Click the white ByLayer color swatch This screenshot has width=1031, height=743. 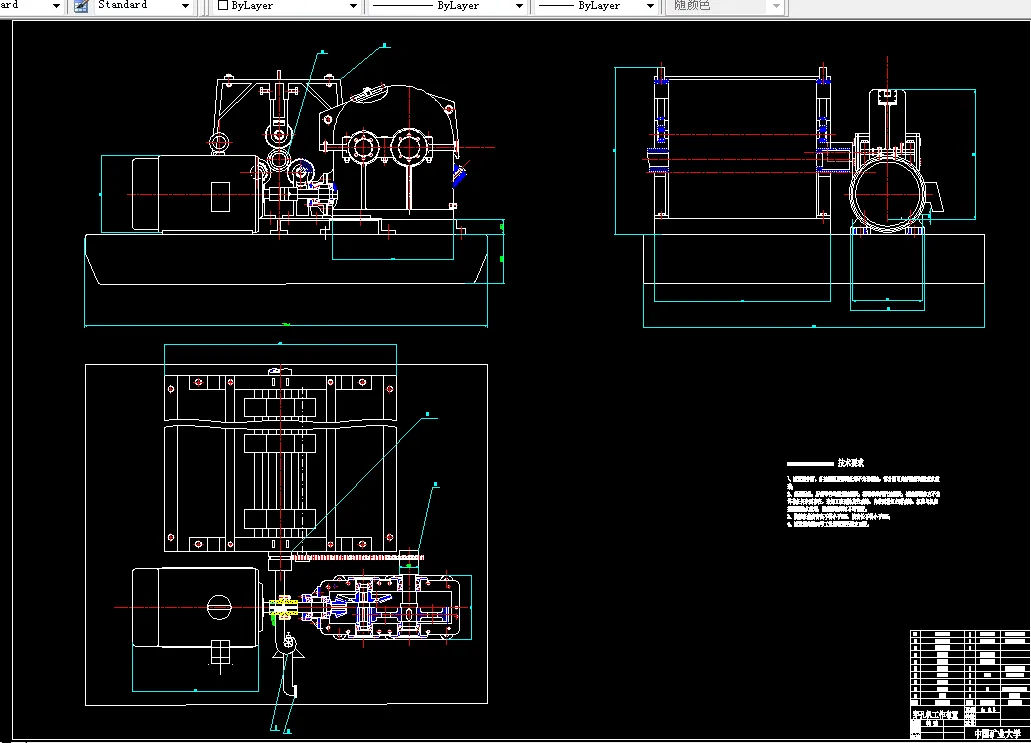(x=222, y=6)
